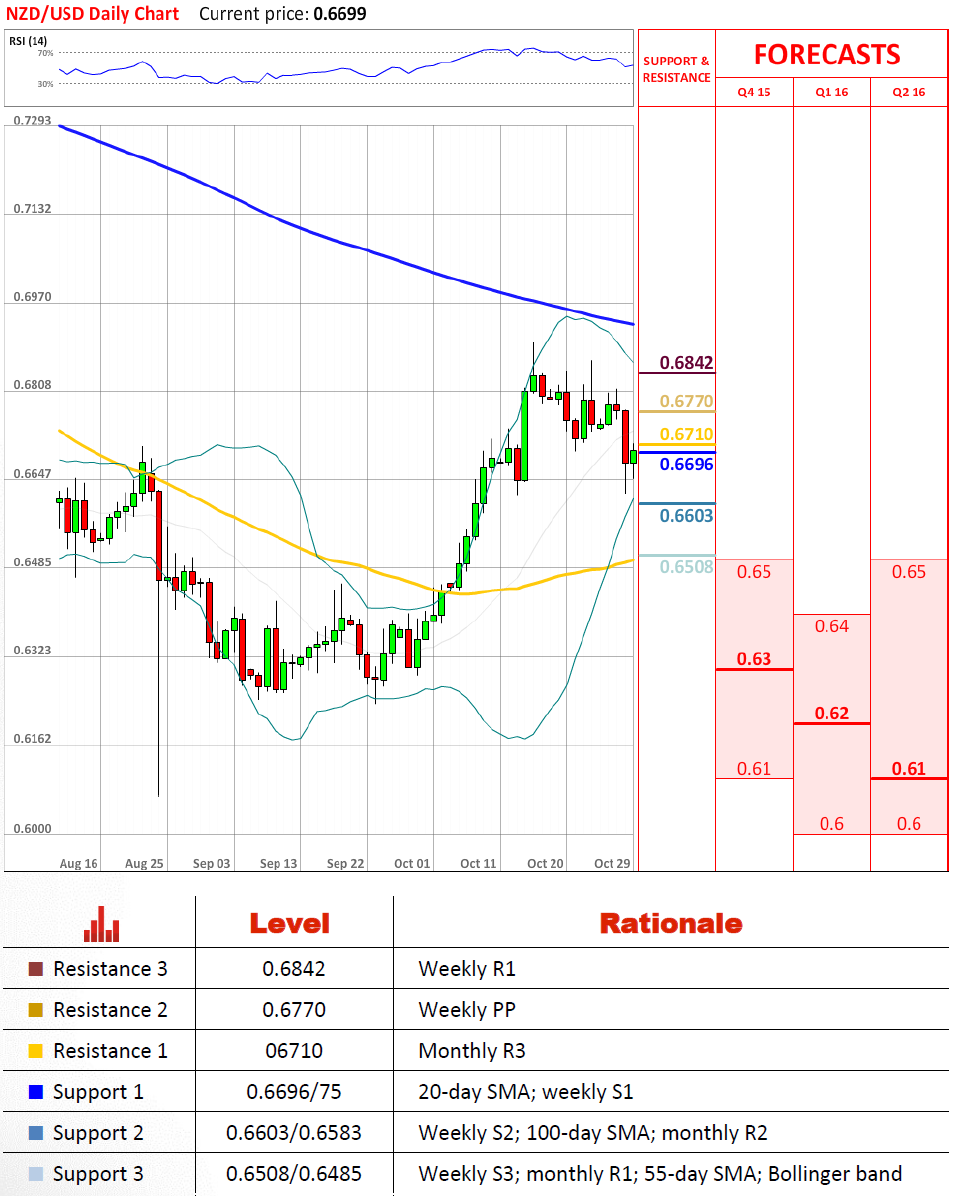958x1196 pixels.
Task: Select the Q4 15 forecast column header
Action: 754,92
